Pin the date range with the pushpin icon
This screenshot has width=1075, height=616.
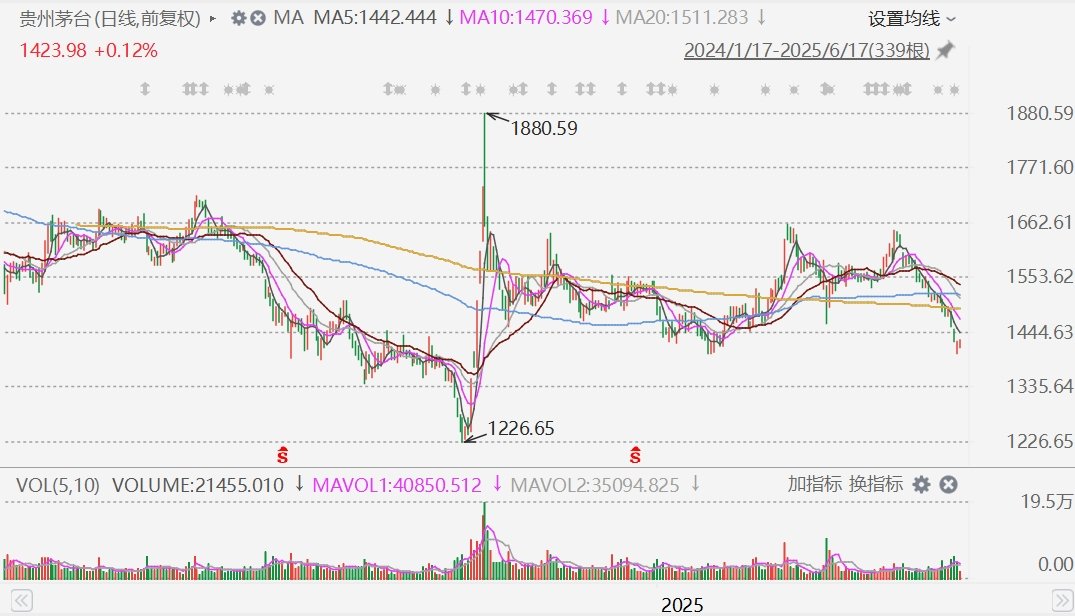click(945, 50)
